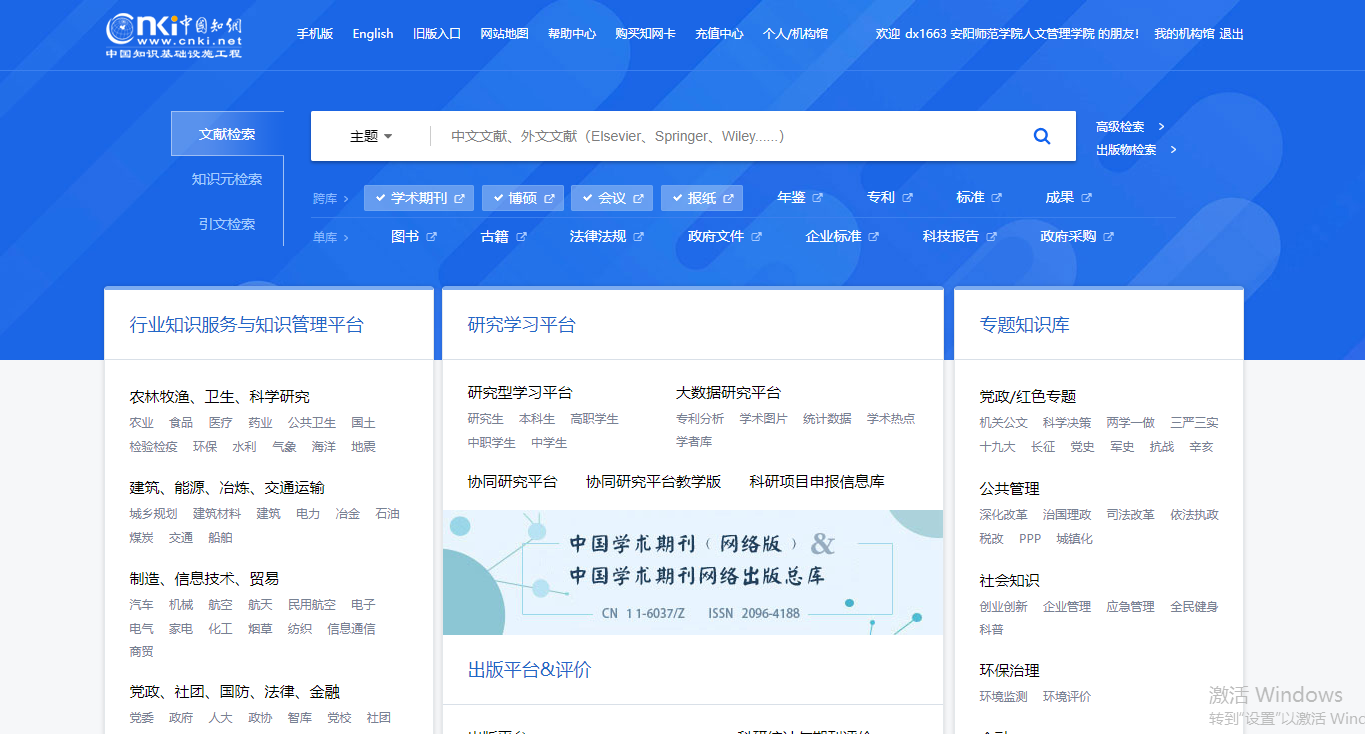Open 旧版入口 in top navigation
This screenshot has height=734, width=1365.
click(437, 34)
